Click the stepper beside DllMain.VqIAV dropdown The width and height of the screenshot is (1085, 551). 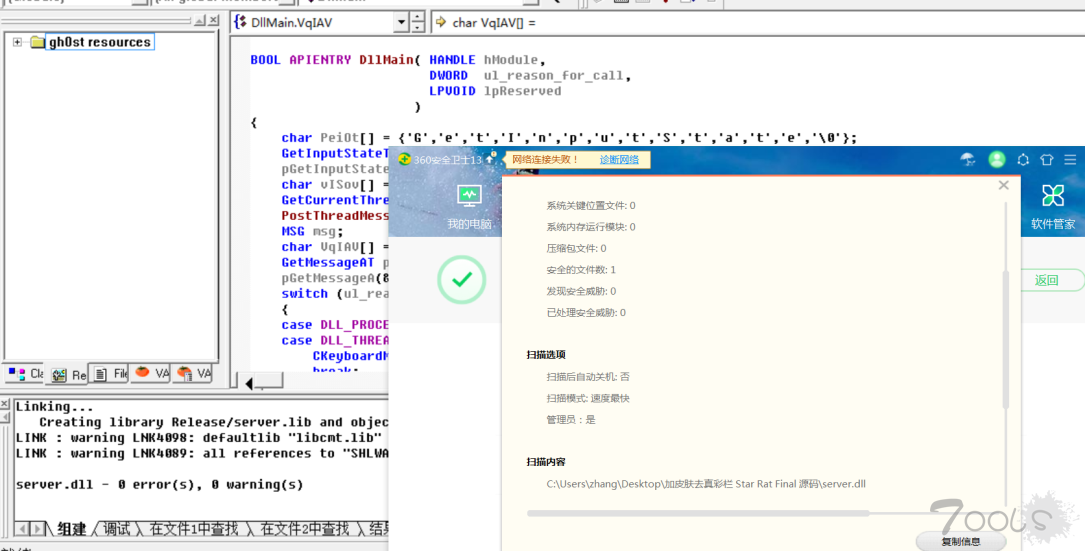coord(417,23)
